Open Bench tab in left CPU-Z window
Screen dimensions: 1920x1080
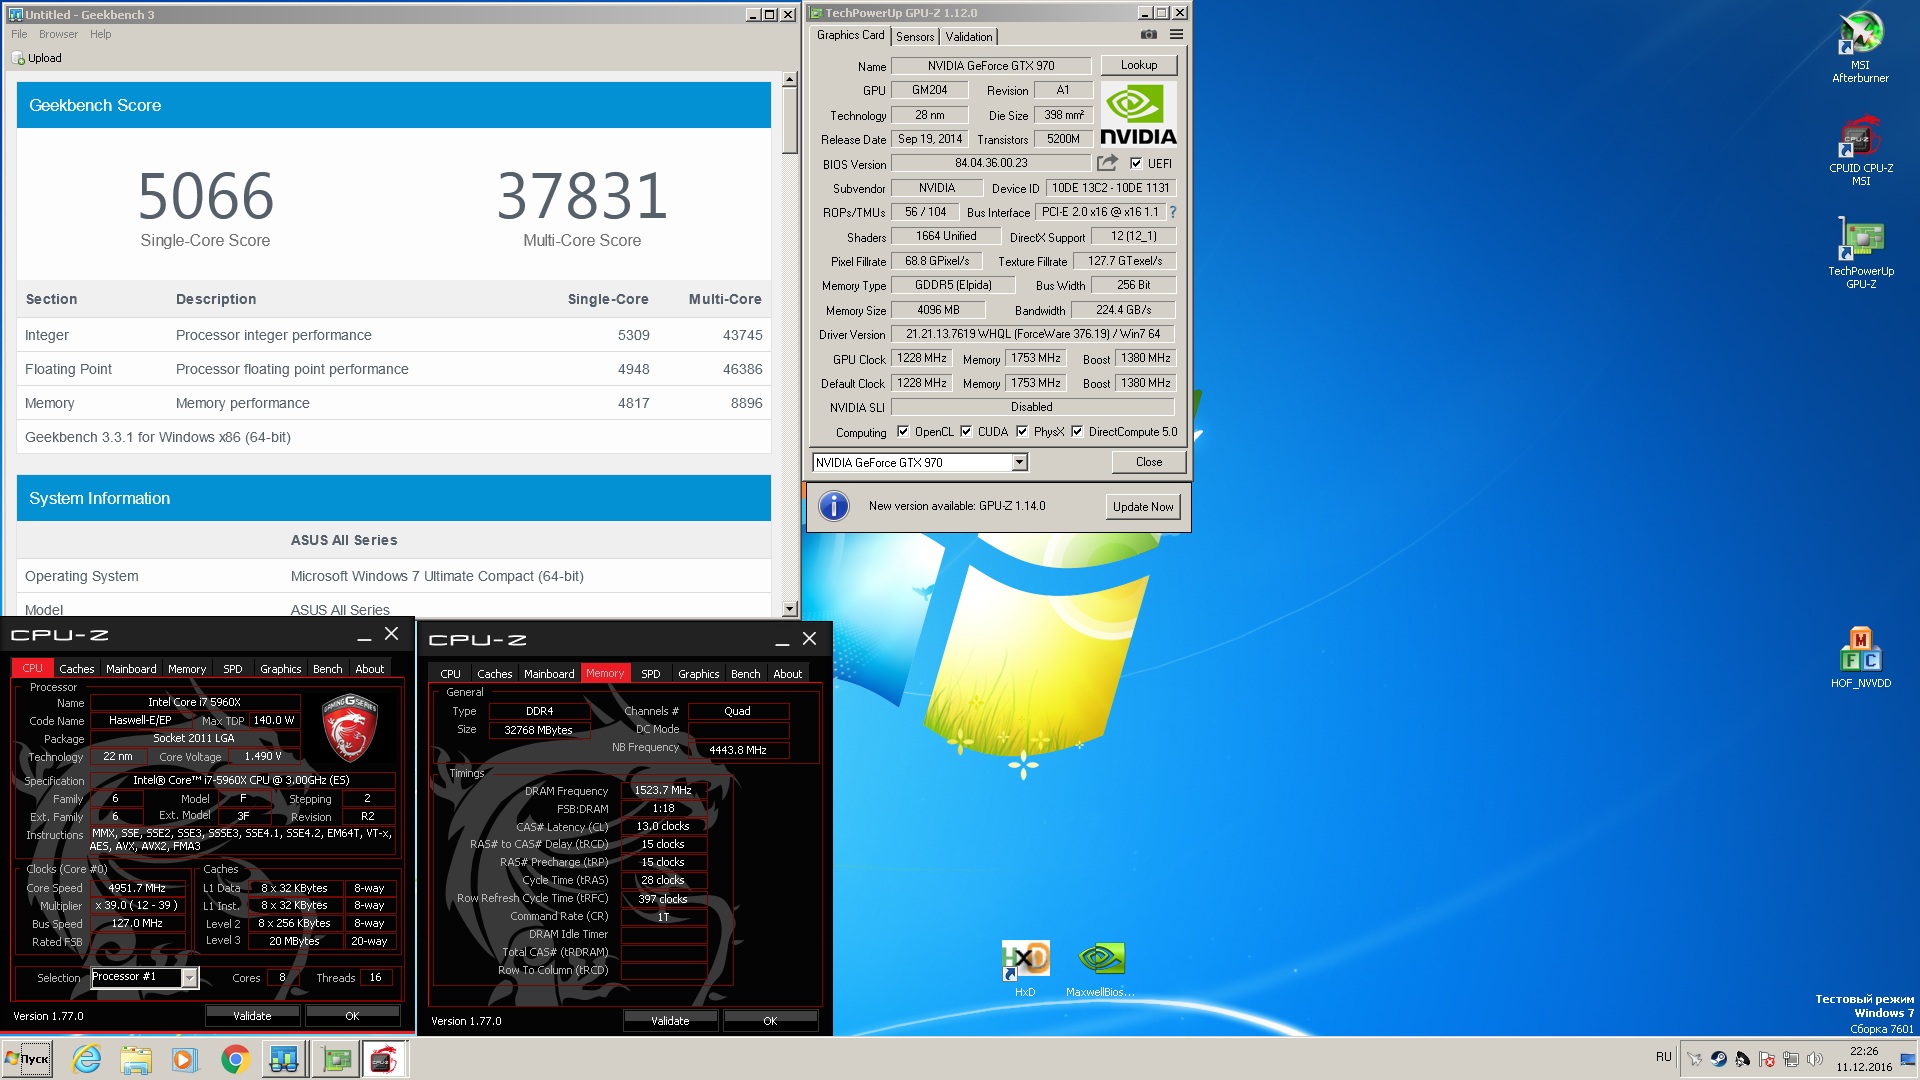coord(327,669)
